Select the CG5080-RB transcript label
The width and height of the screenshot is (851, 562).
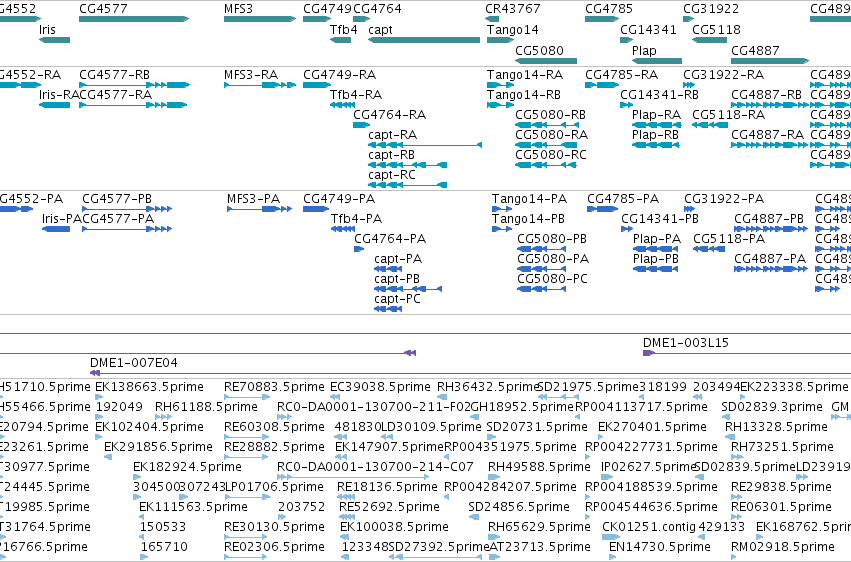[550, 114]
